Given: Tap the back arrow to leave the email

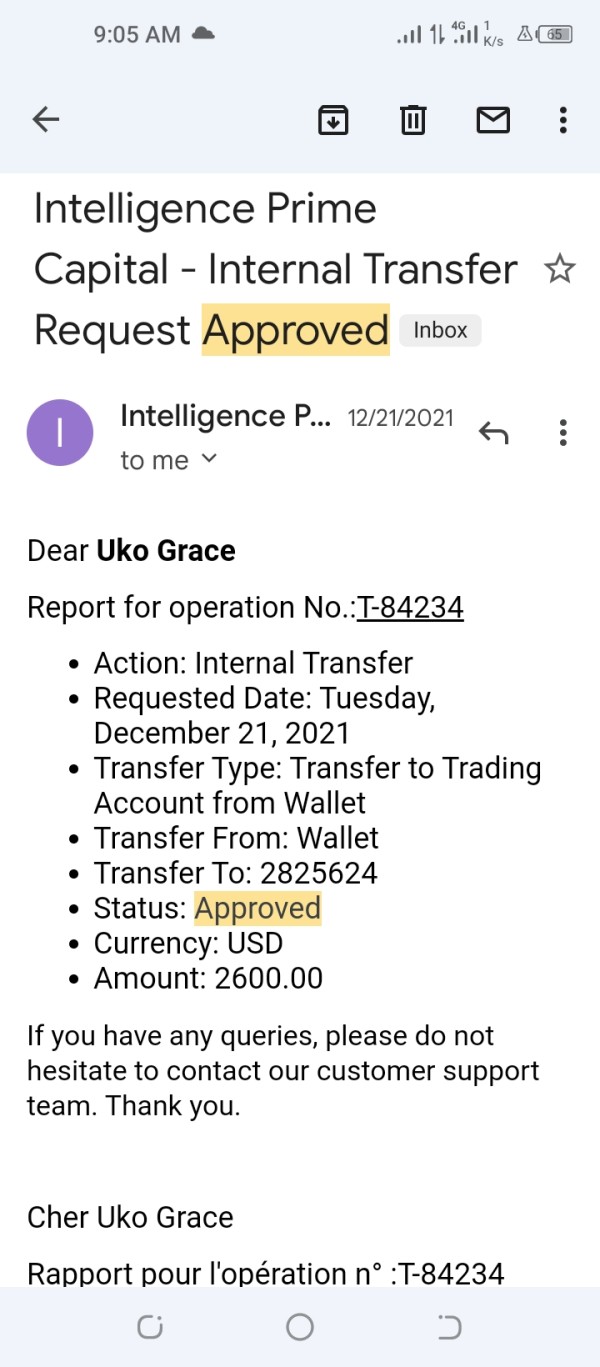Looking at the screenshot, I should click(46, 120).
